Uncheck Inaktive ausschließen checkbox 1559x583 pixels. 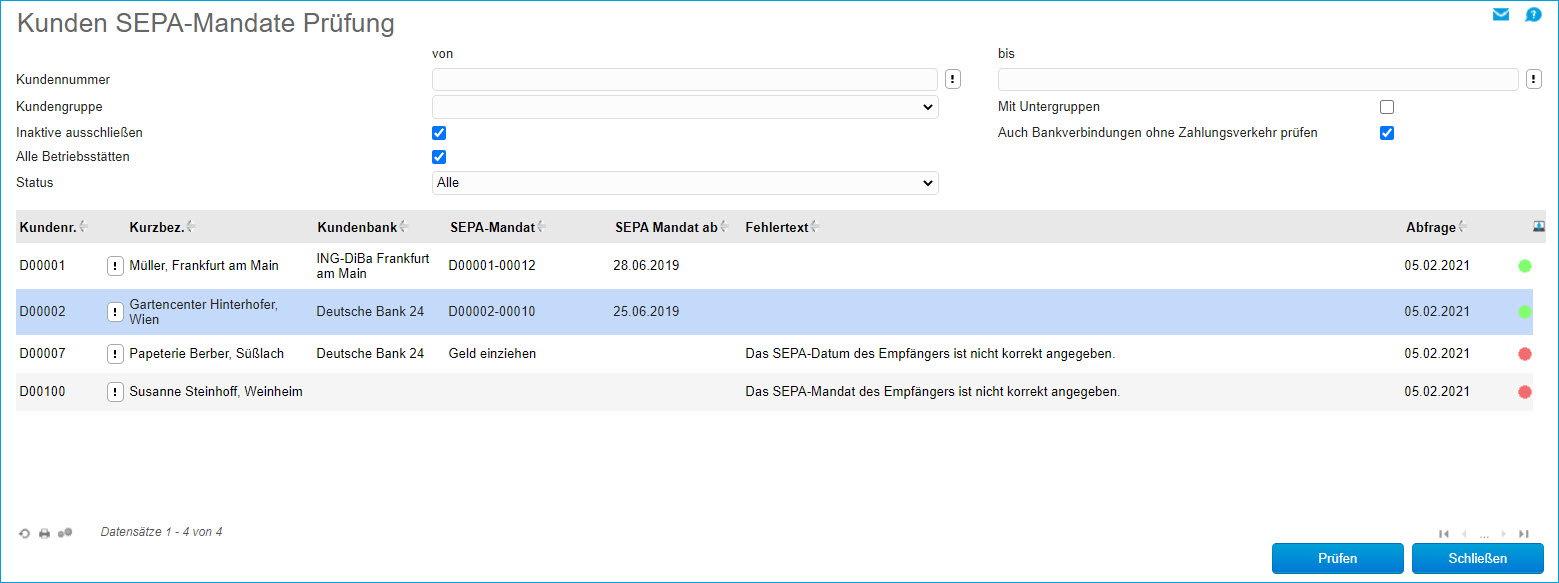pos(439,133)
